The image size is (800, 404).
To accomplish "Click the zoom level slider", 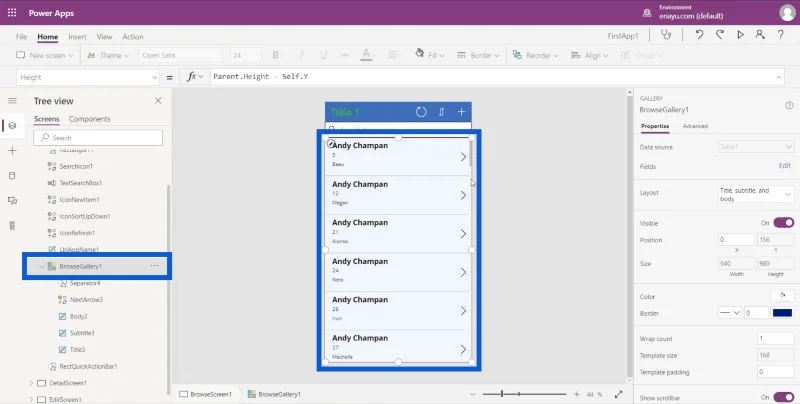I will click(x=524, y=394).
